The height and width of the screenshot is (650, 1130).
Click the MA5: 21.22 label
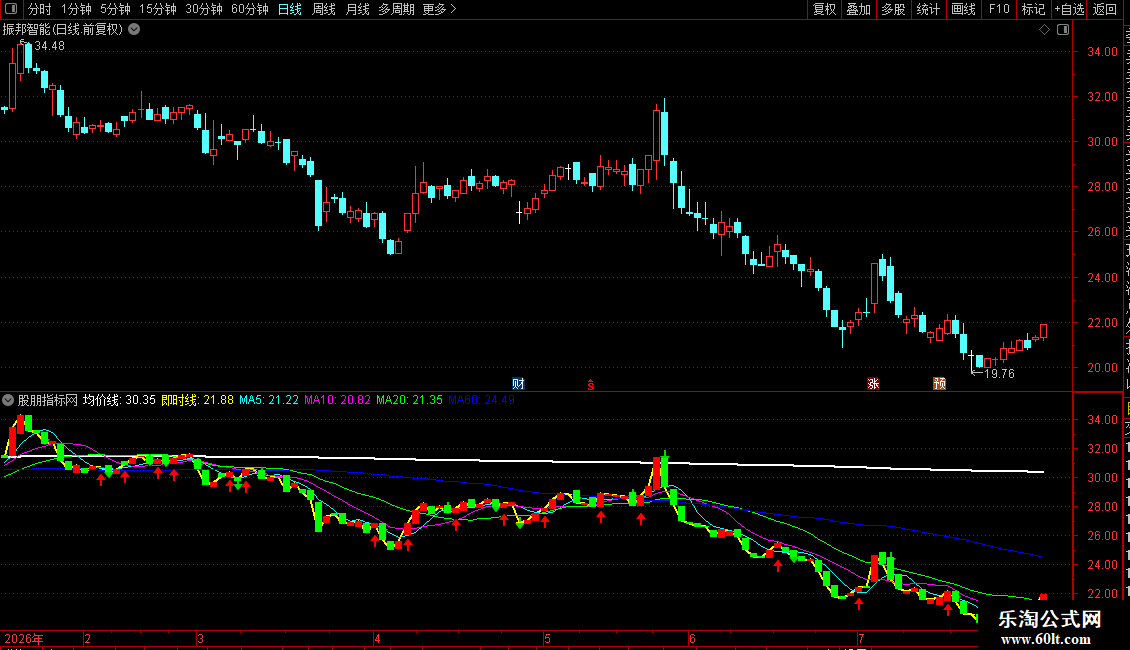point(269,400)
